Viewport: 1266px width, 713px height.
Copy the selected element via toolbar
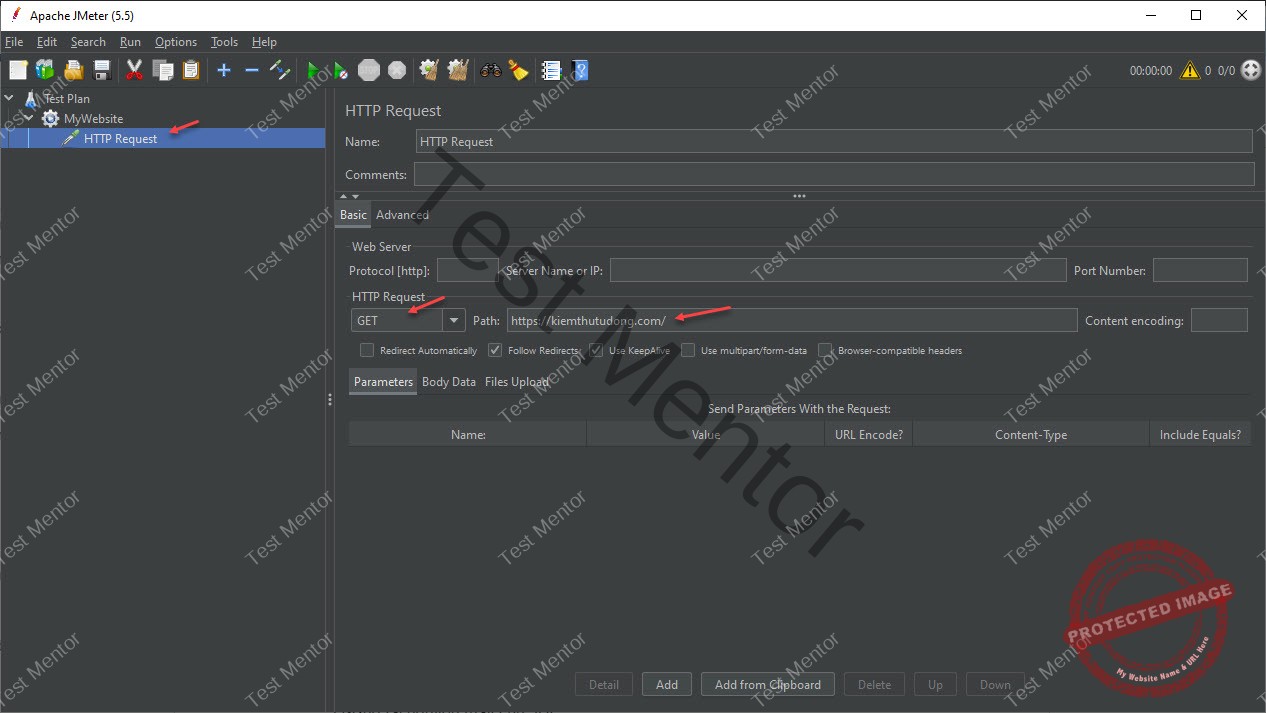163,70
